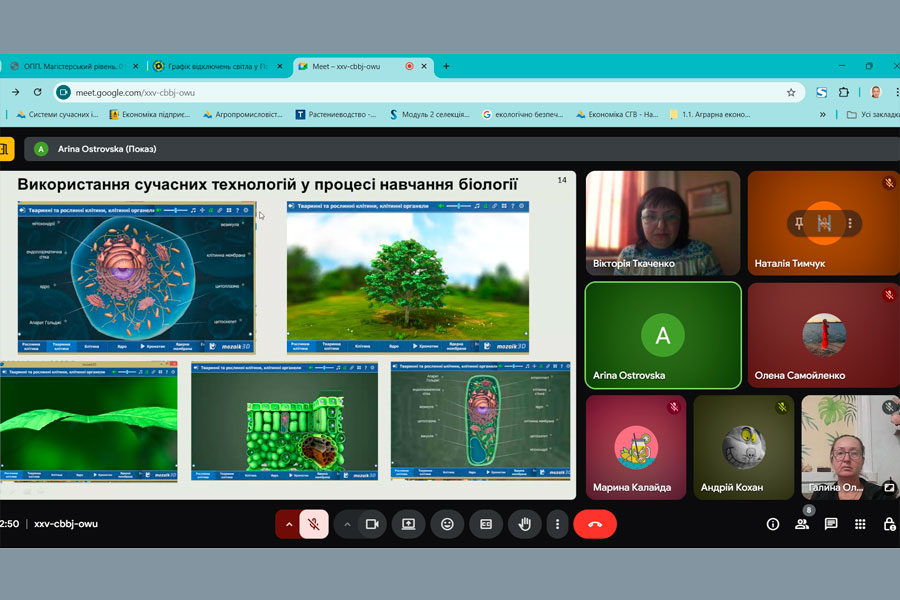Click picture-in-picture icon on Галина tile
This screenshot has width=900, height=600.
[x=889, y=487]
